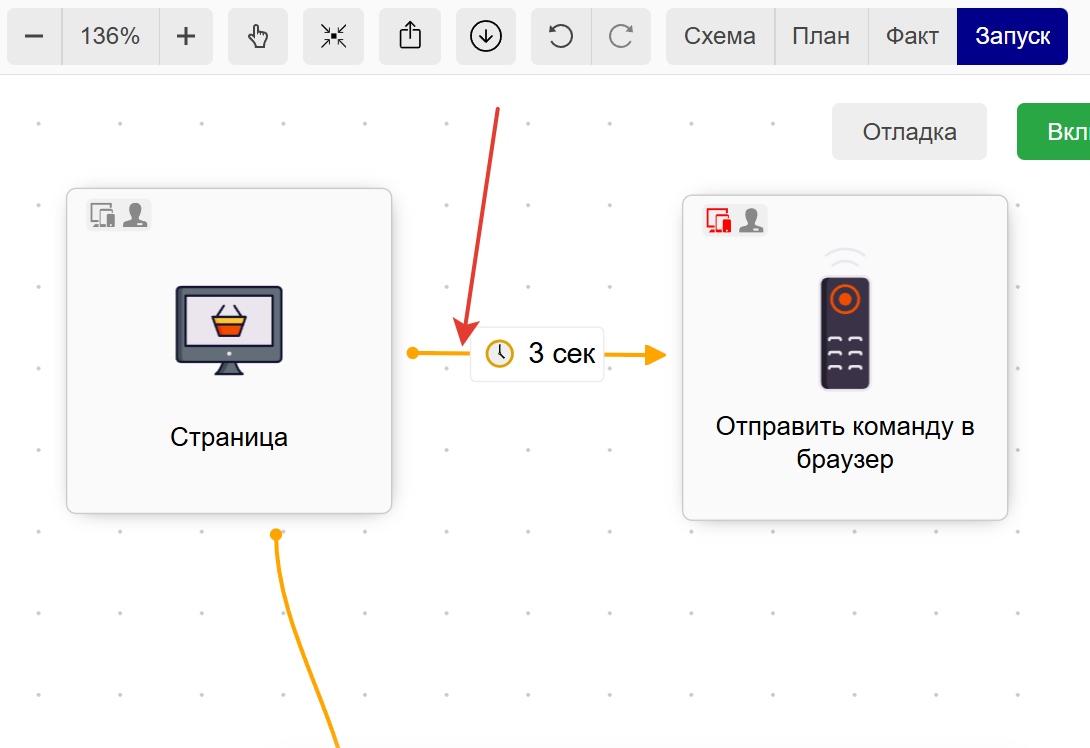Reset zoom via the 136% indicator
Viewport: 1090px width, 748px height.
110,37
